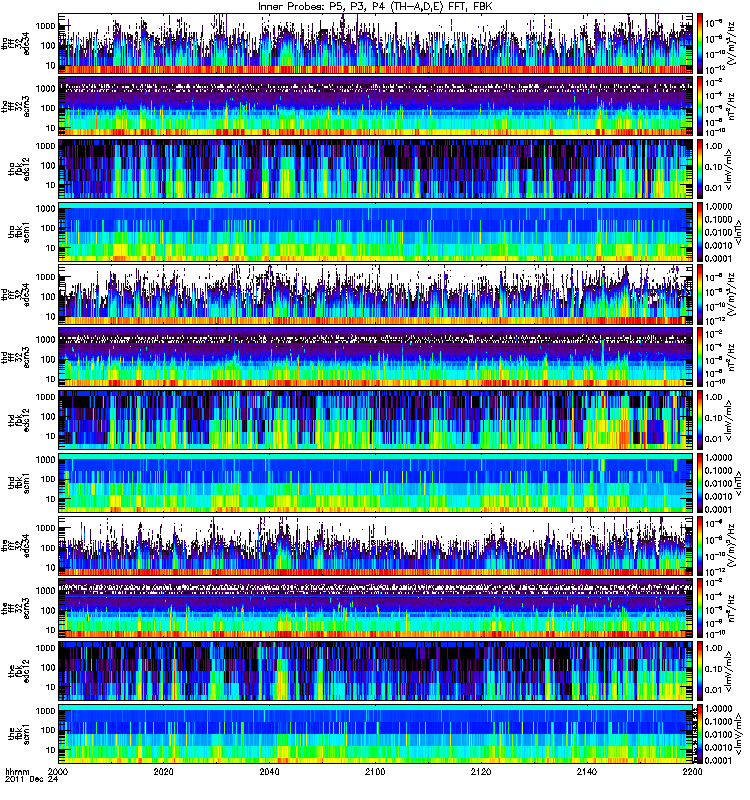Click the color bar beside tha fbk scm1 panel

pyautogui.click(x=700, y=232)
